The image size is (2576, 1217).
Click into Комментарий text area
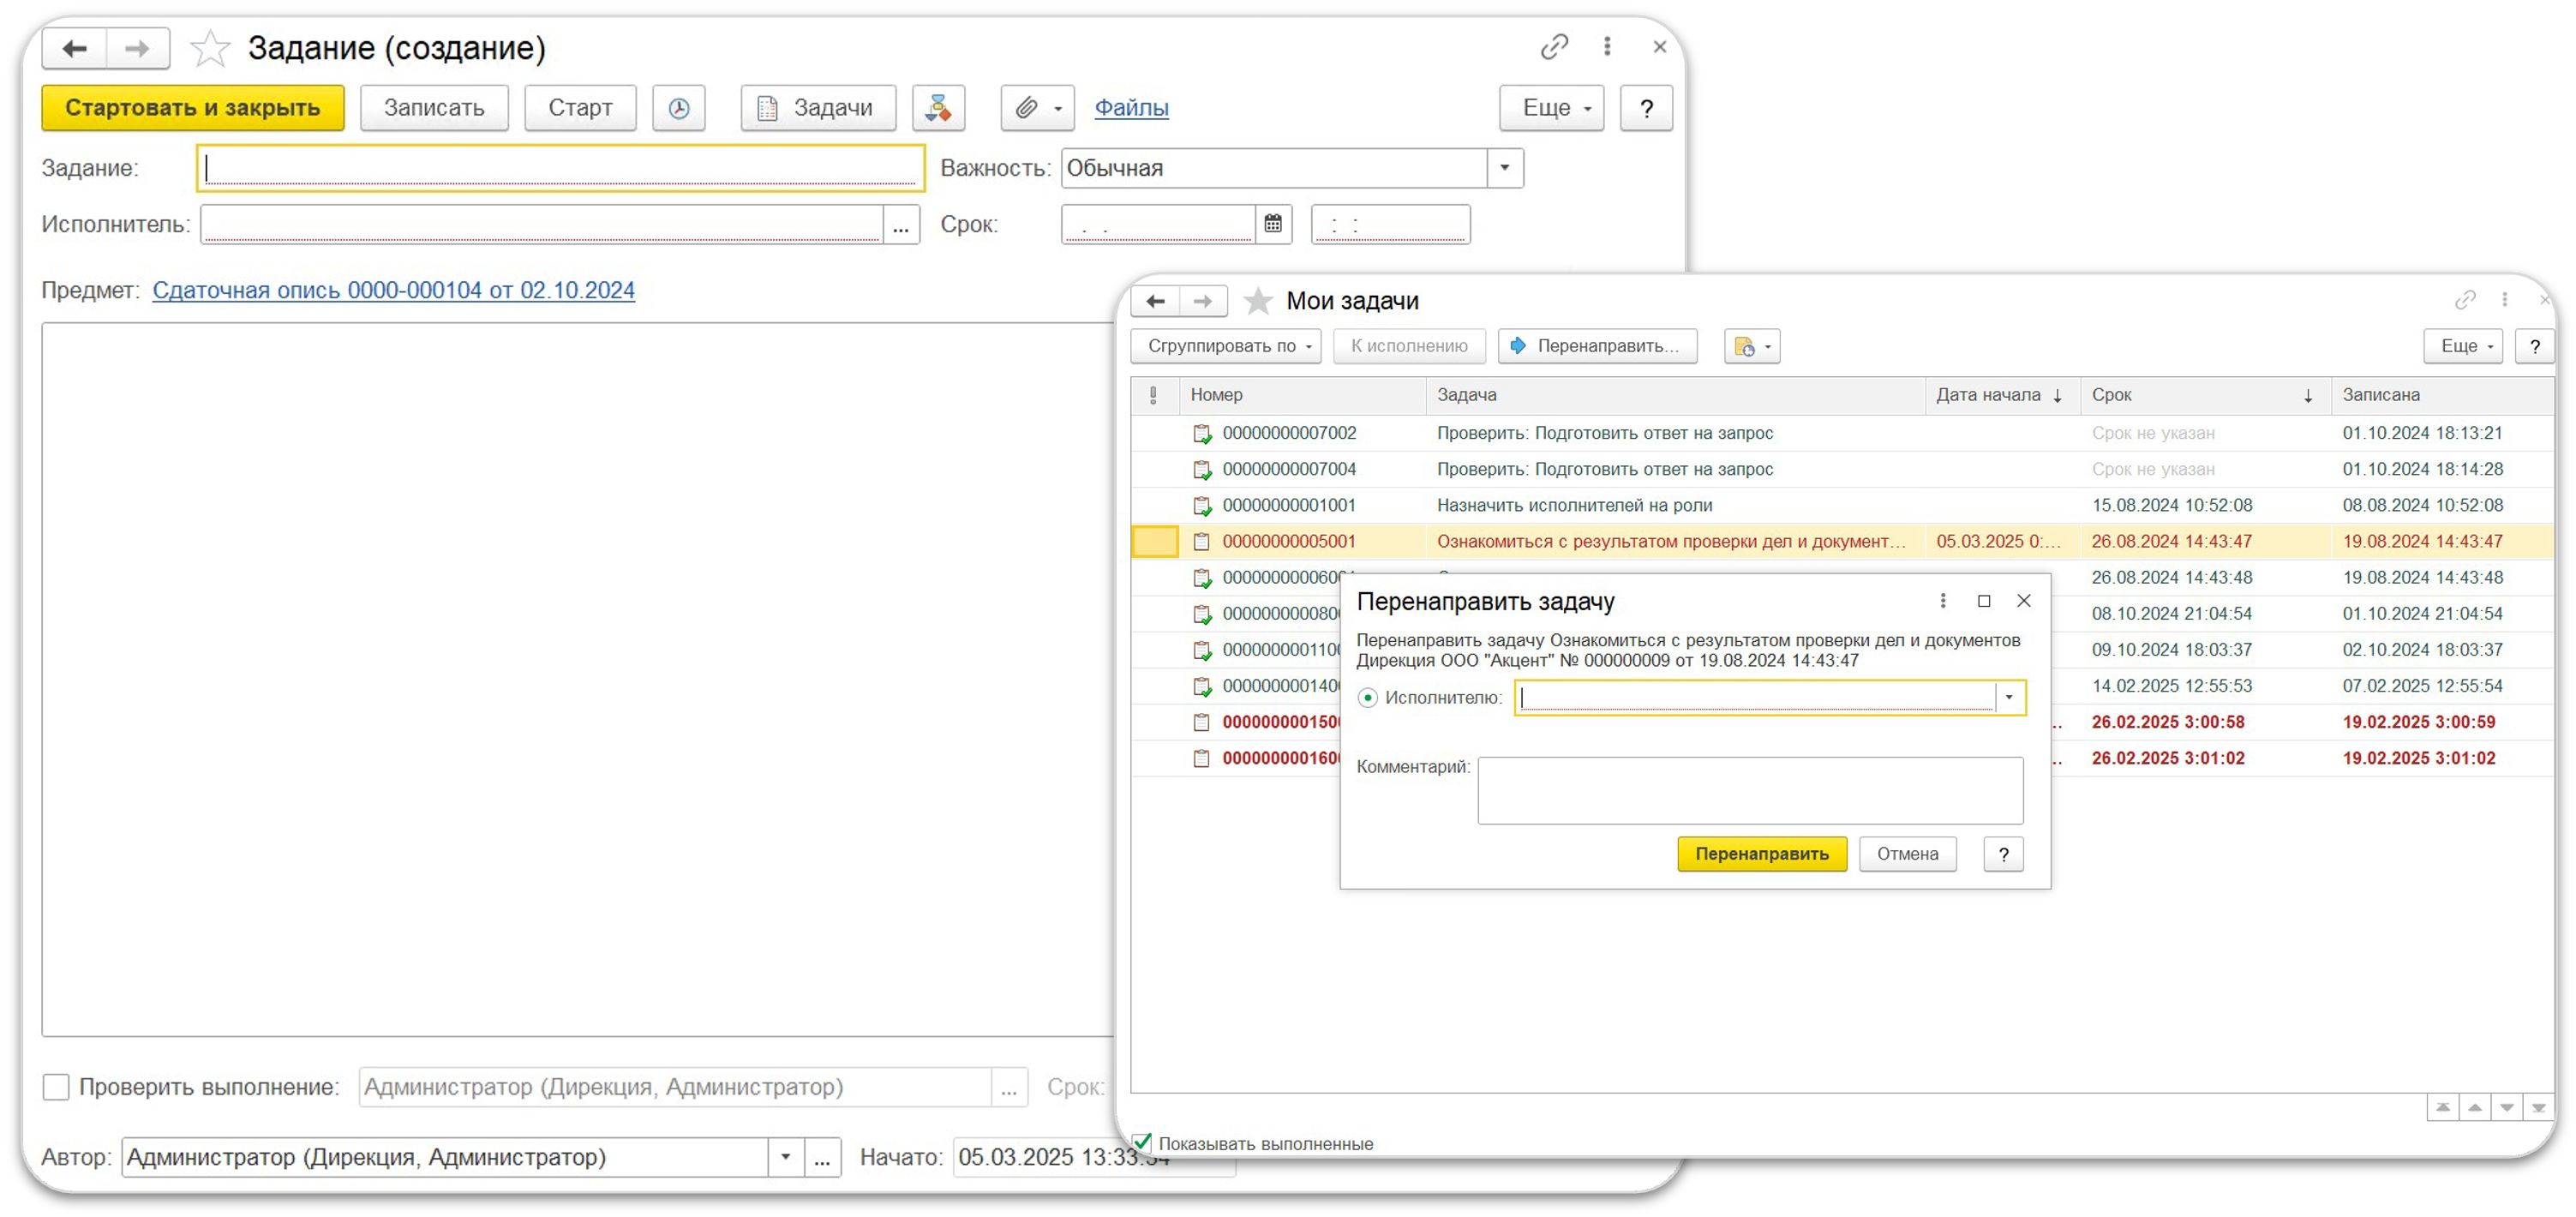pyautogui.click(x=1750, y=790)
